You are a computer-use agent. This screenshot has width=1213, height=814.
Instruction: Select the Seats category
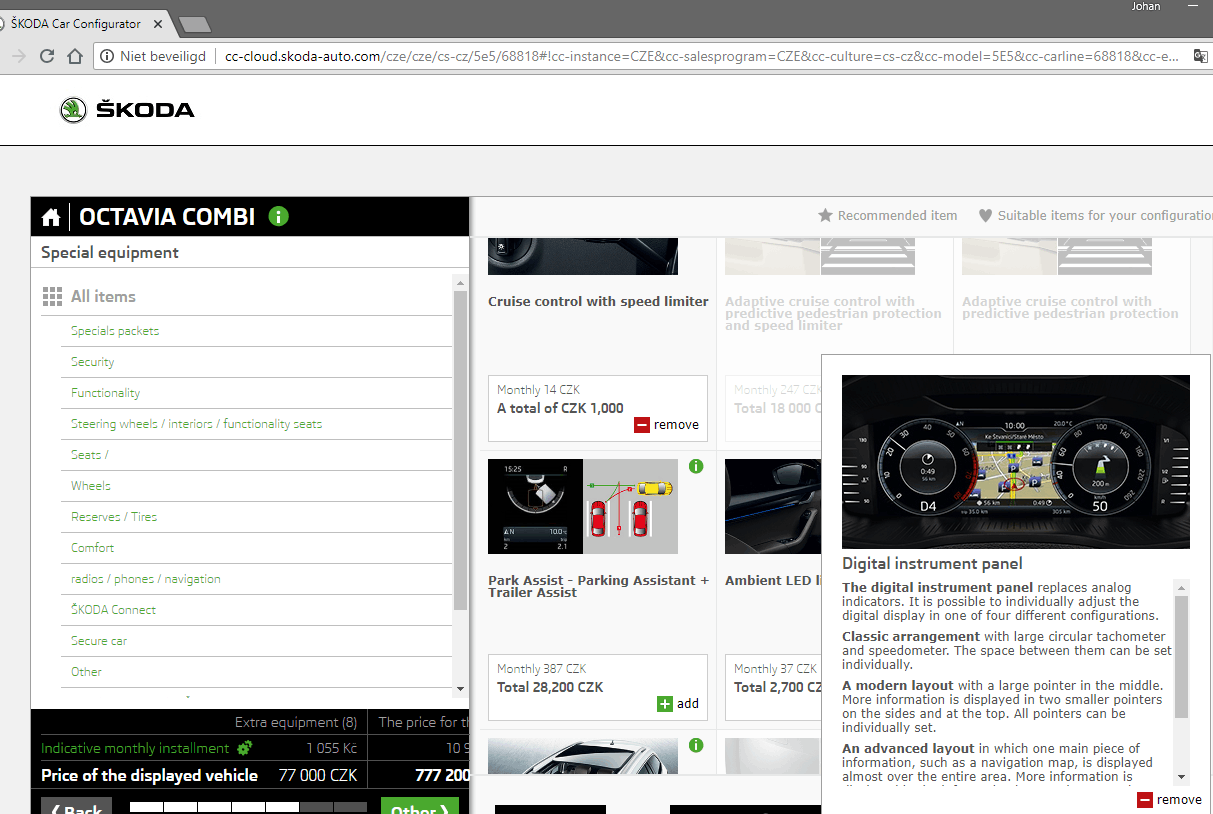(x=90, y=455)
